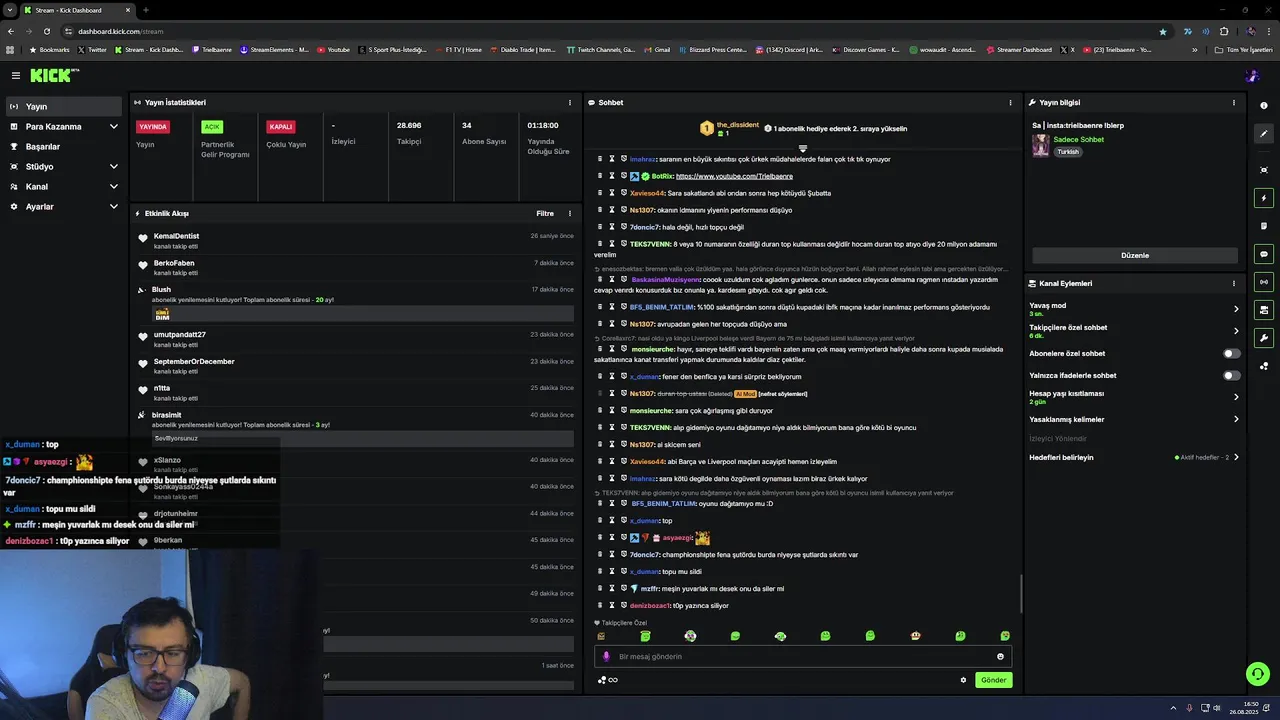Open the Filtre dropdown in Etkinlik Akışı
The height and width of the screenshot is (720, 1280).
point(545,213)
